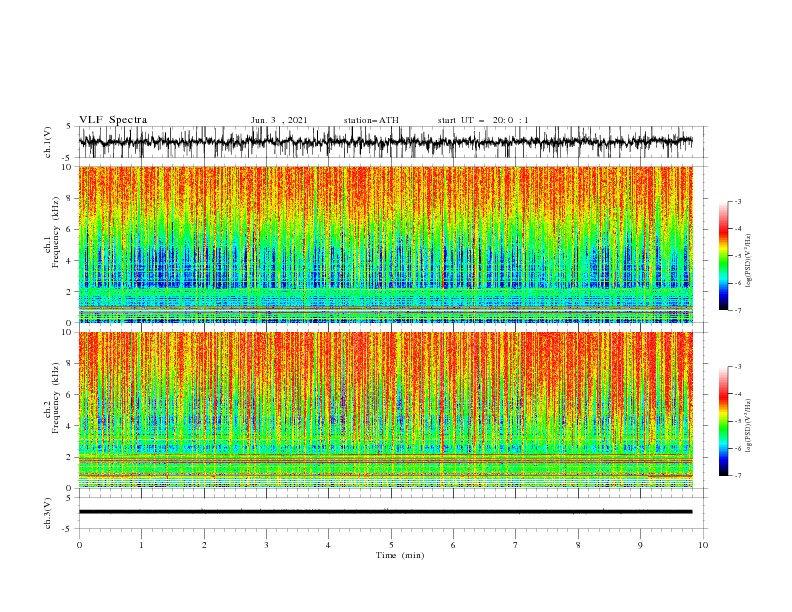The height and width of the screenshot is (612, 792).
Task: Click the "-3" tick on ch.2 colorbar
Action: click(x=737, y=367)
